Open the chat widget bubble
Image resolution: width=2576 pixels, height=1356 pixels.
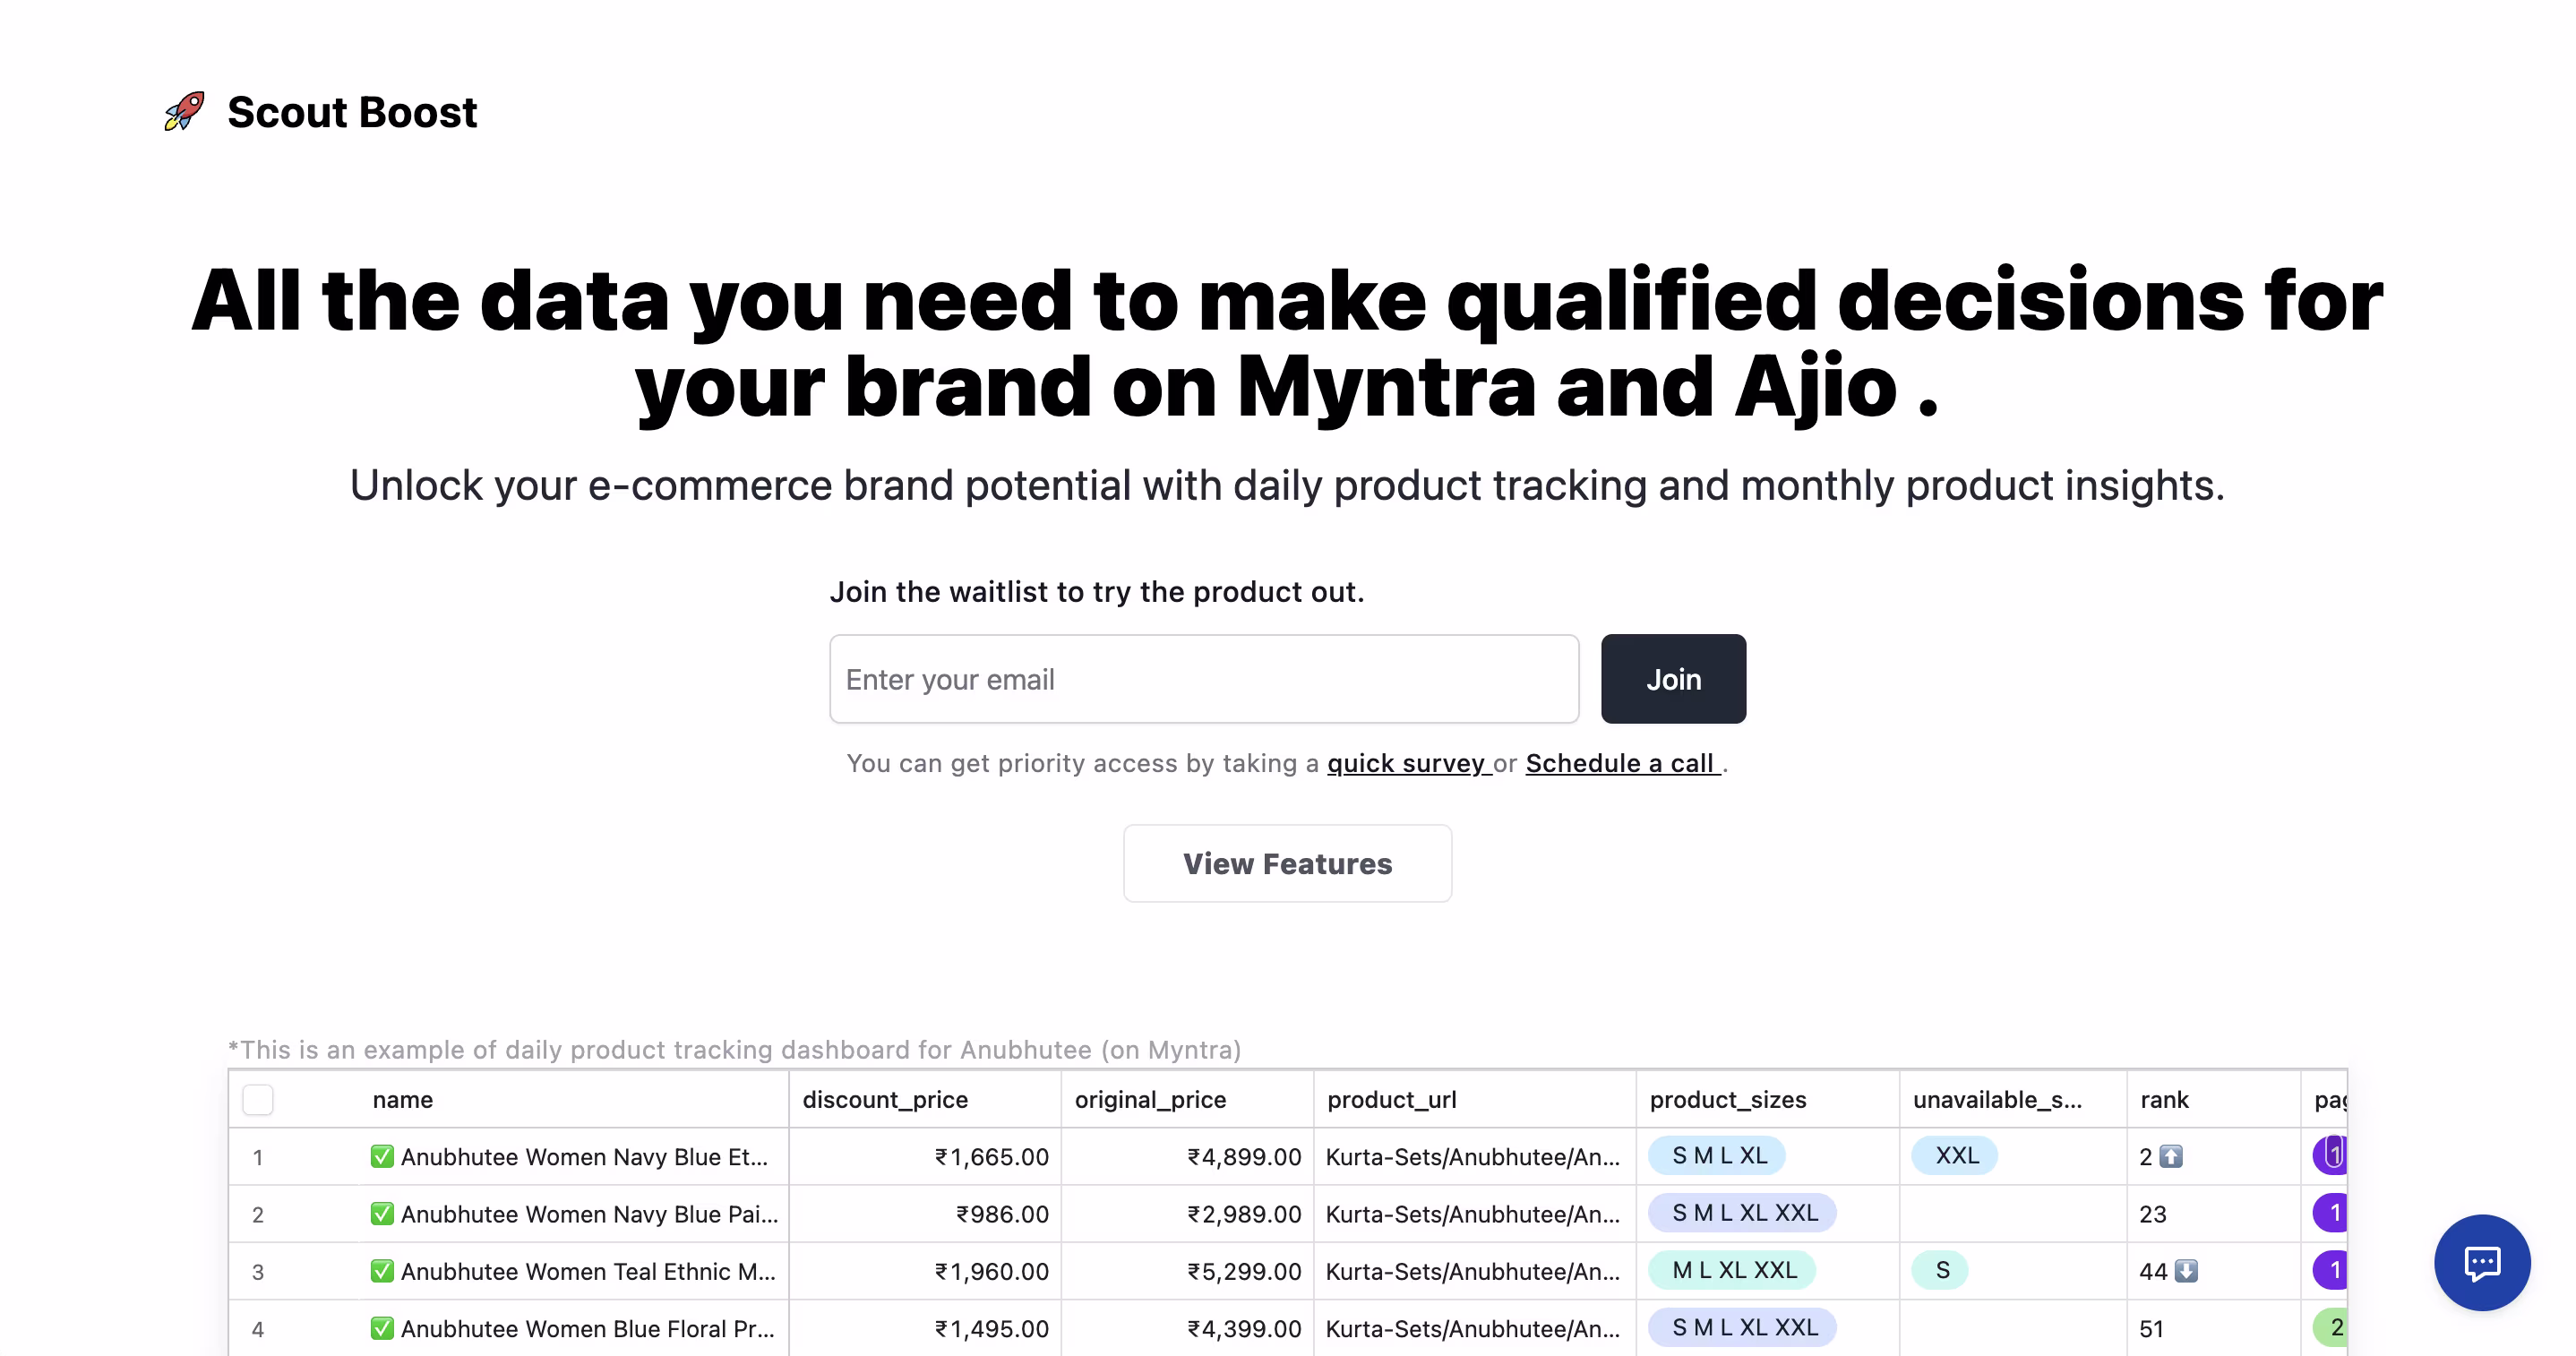tap(2481, 1262)
